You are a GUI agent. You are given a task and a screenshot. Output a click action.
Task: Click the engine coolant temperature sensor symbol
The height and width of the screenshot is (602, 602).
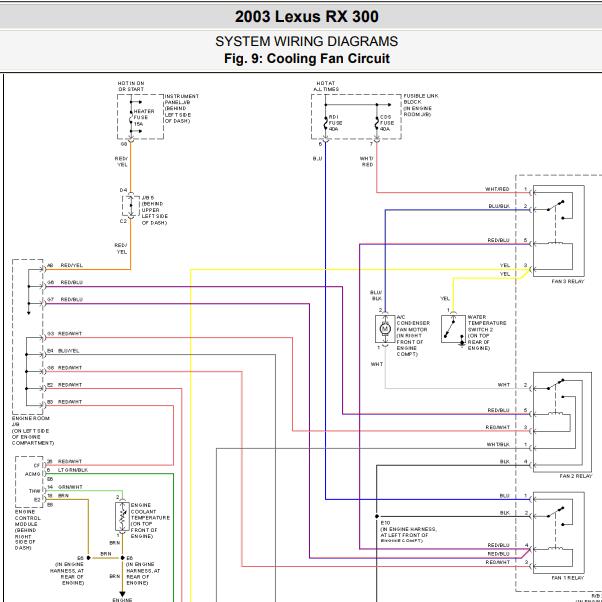click(122, 517)
